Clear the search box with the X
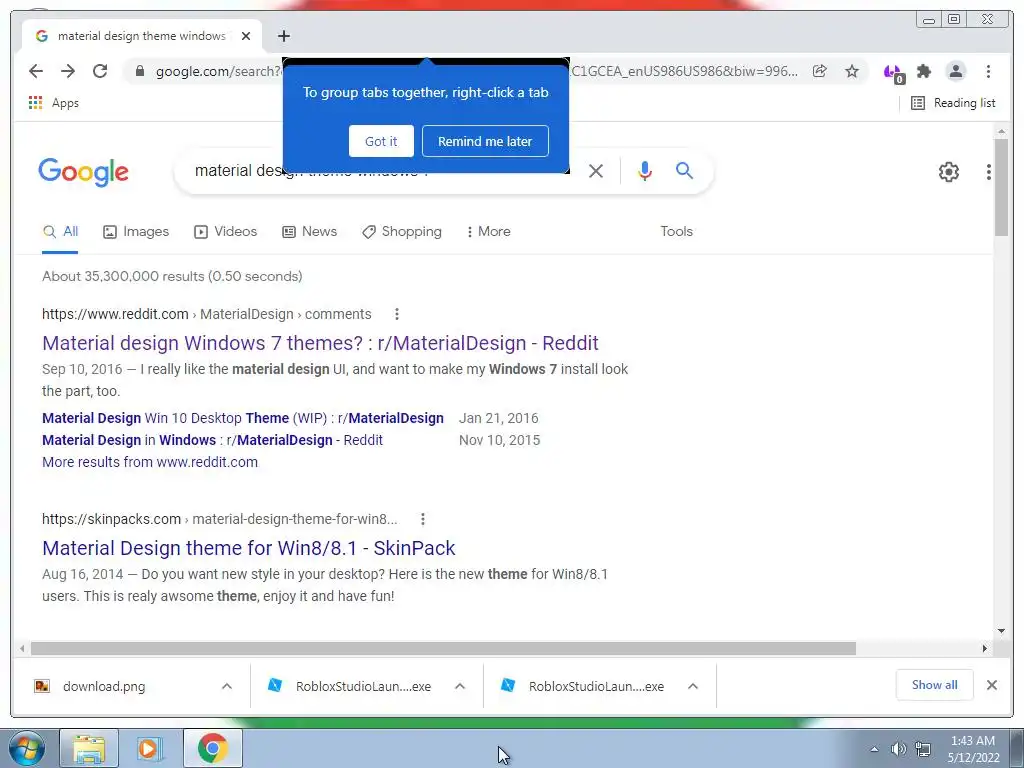 (596, 171)
